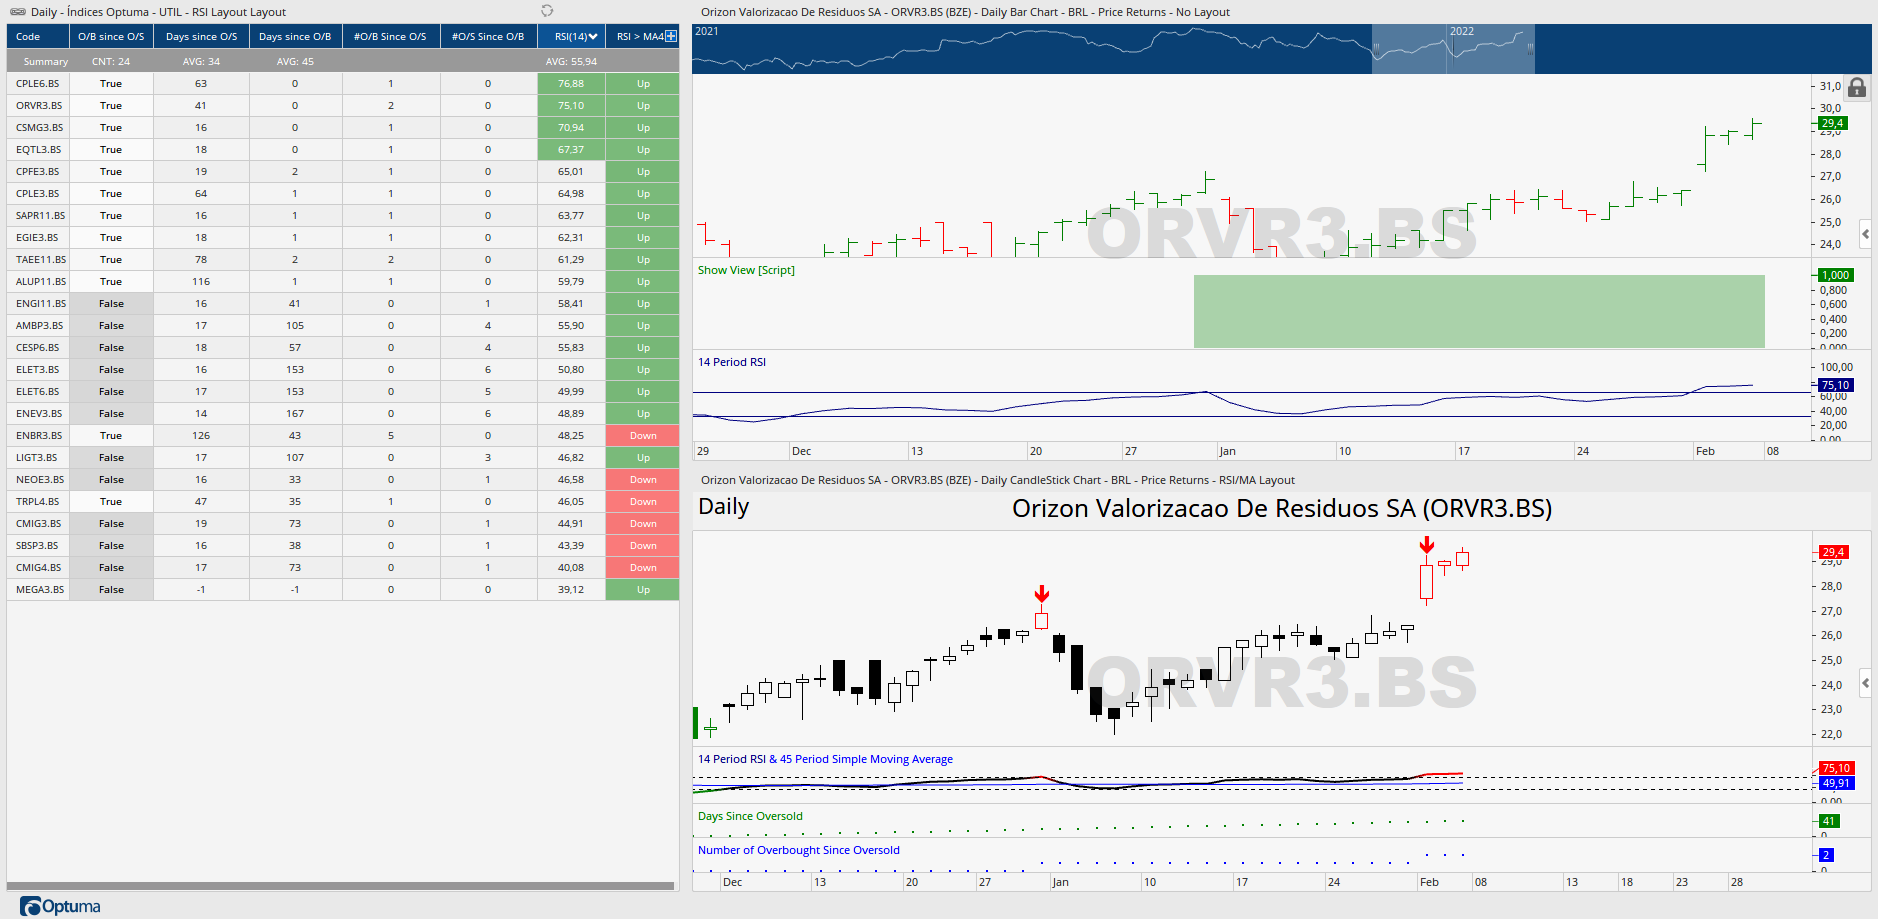This screenshot has height=919, width=1878.
Task: Select the SAPR11.BS row
Action: click(x=343, y=216)
